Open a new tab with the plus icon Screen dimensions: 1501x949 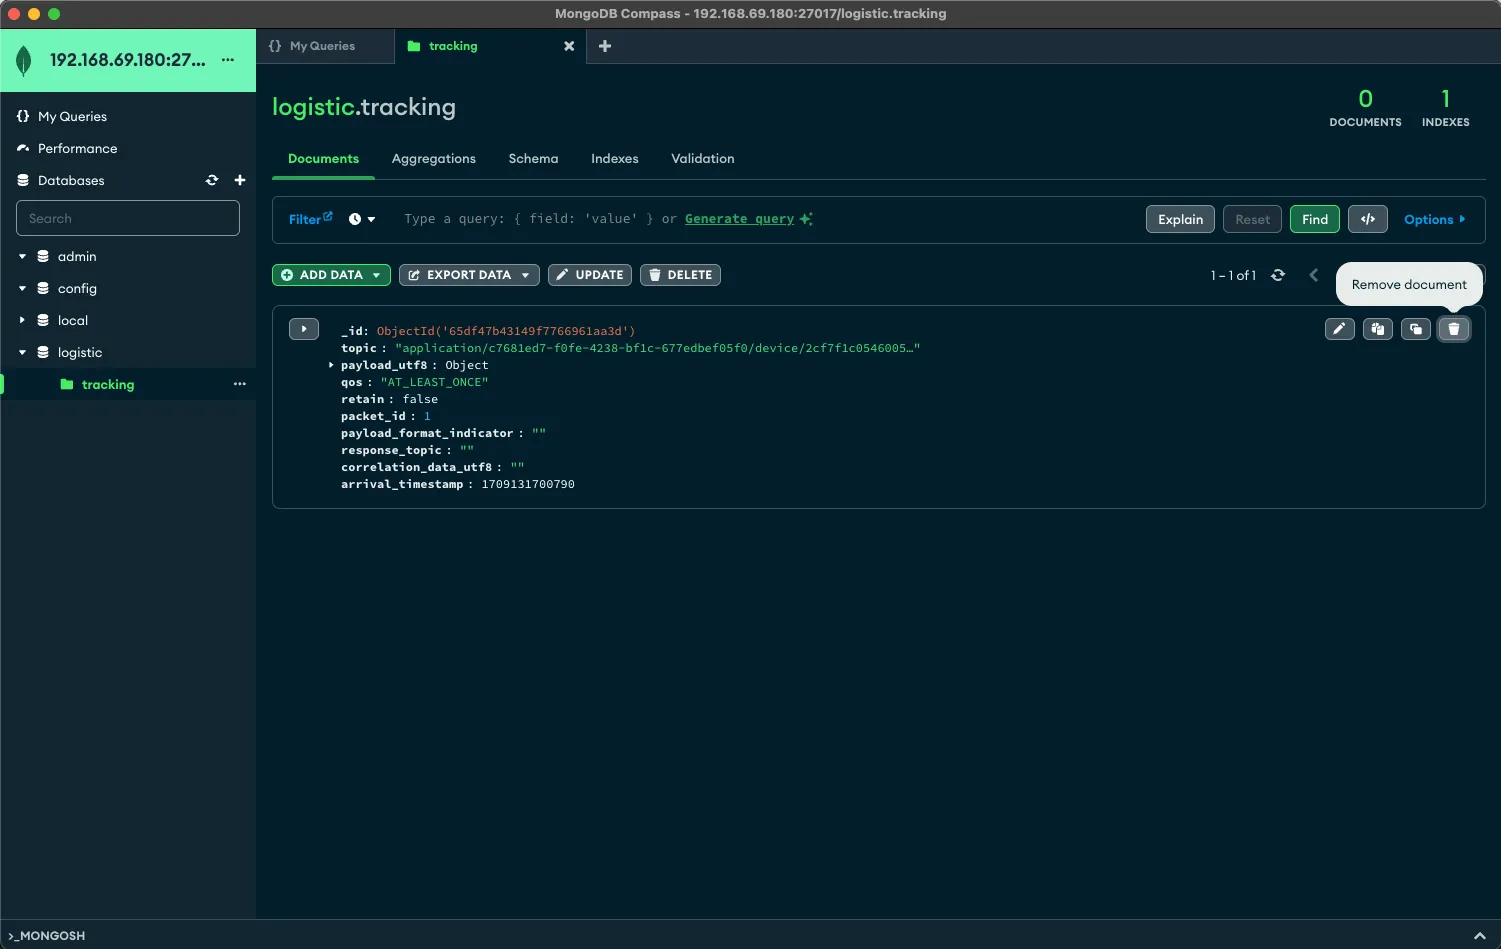[605, 46]
